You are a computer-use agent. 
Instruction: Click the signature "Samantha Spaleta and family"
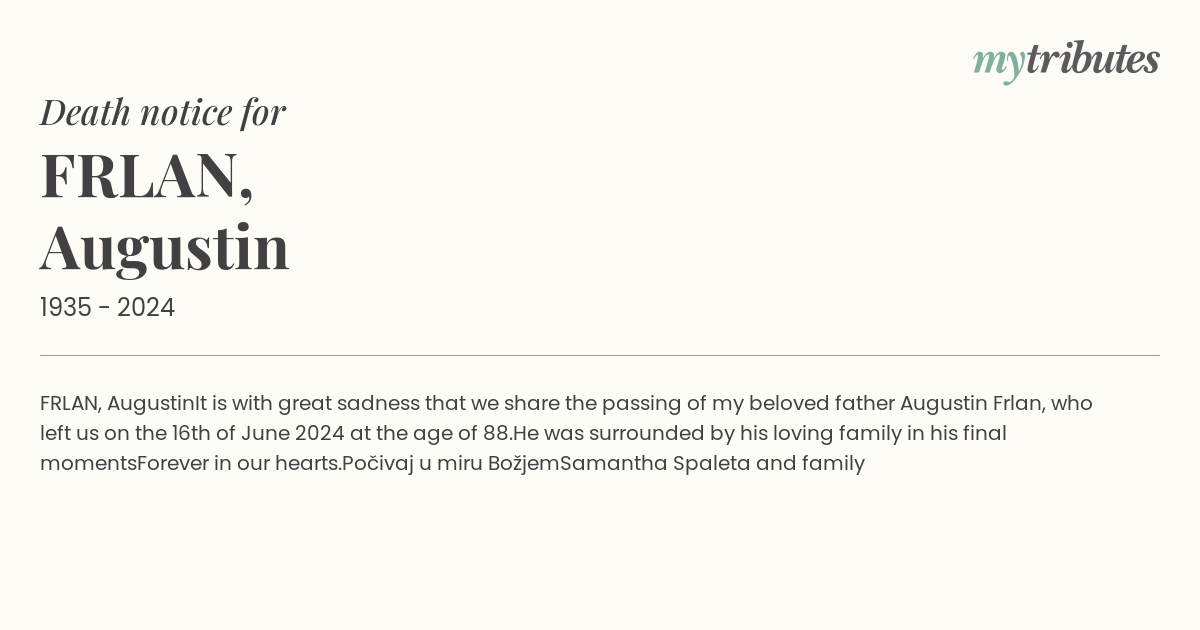click(x=712, y=463)
